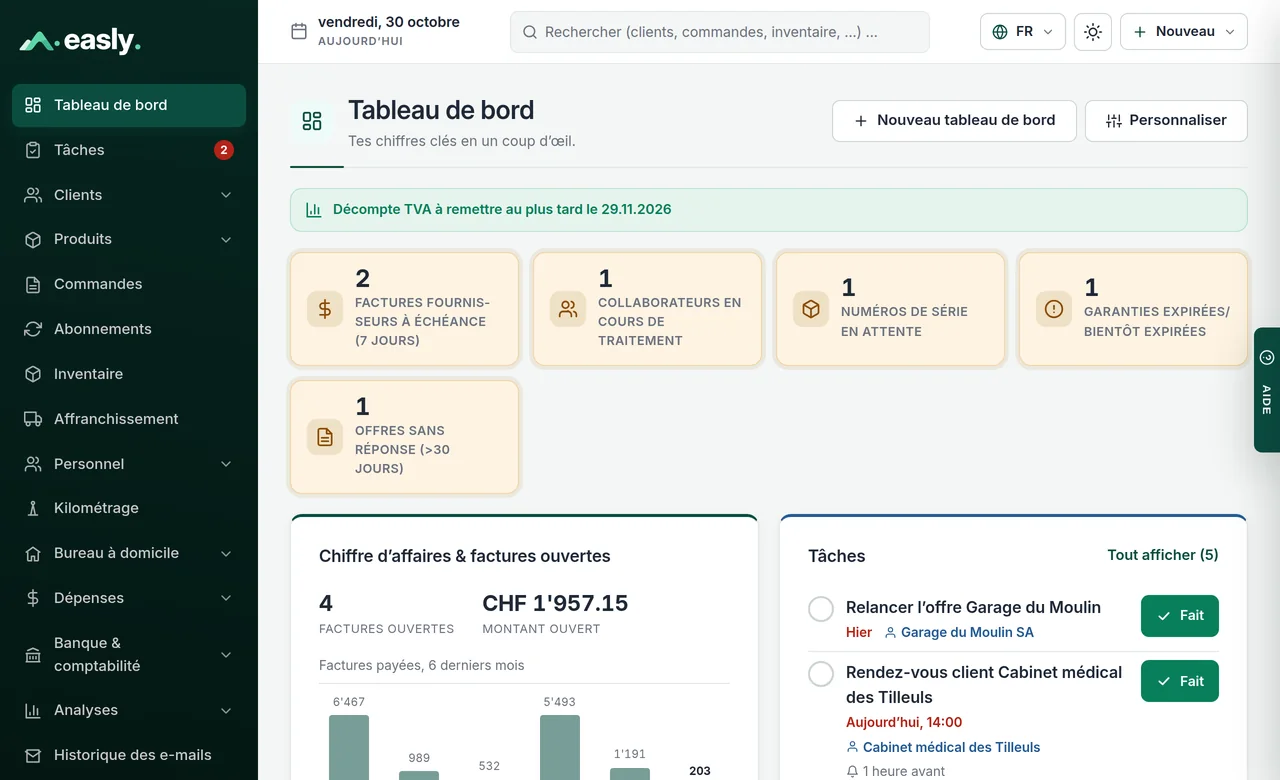The width and height of the screenshot is (1280, 780).
Task: Mark Relancer l'offre Garage du Moulin circle complete
Action: coord(821,609)
